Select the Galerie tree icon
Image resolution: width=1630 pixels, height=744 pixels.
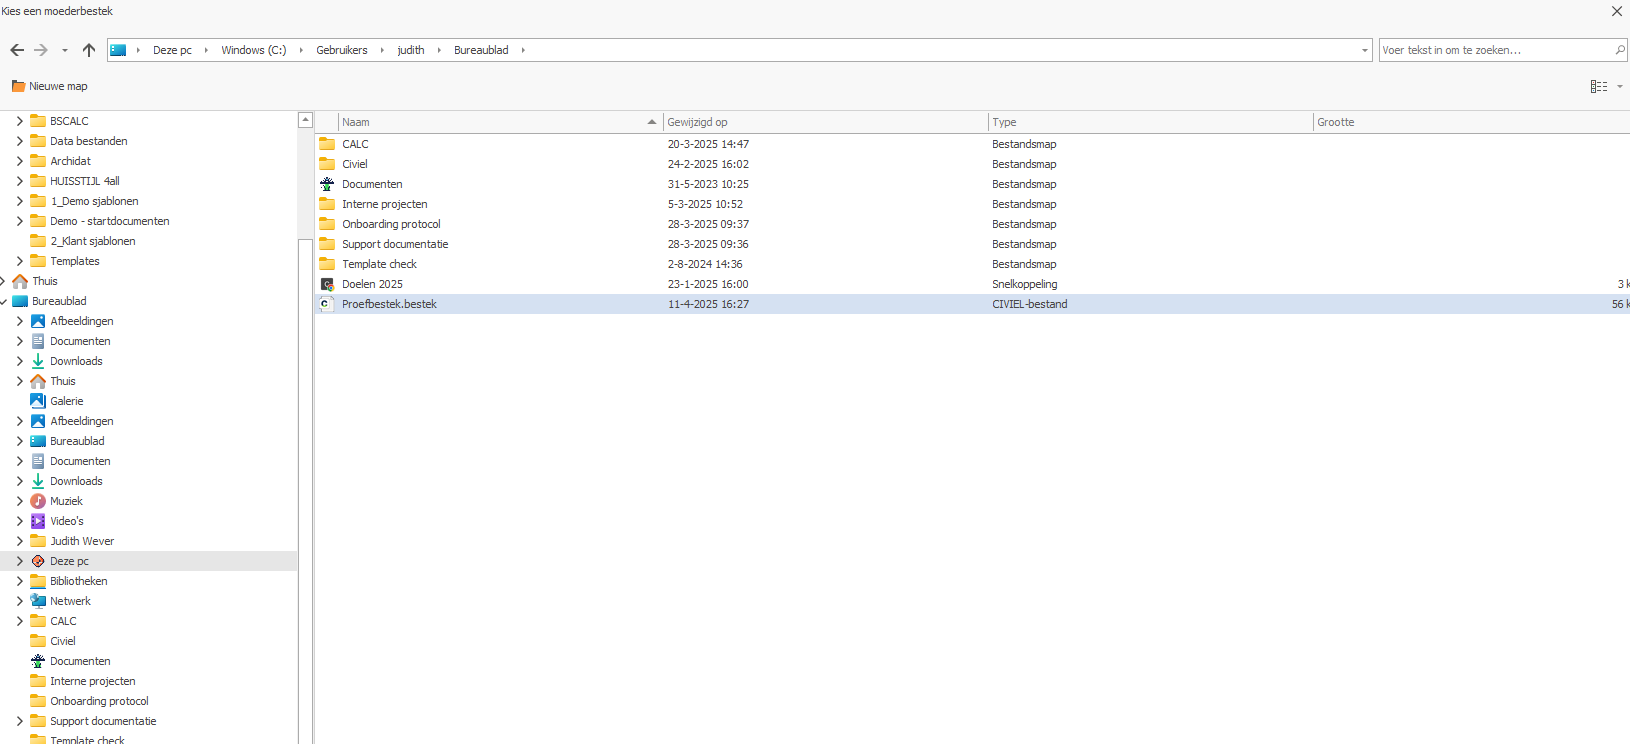pyautogui.click(x=38, y=401)
